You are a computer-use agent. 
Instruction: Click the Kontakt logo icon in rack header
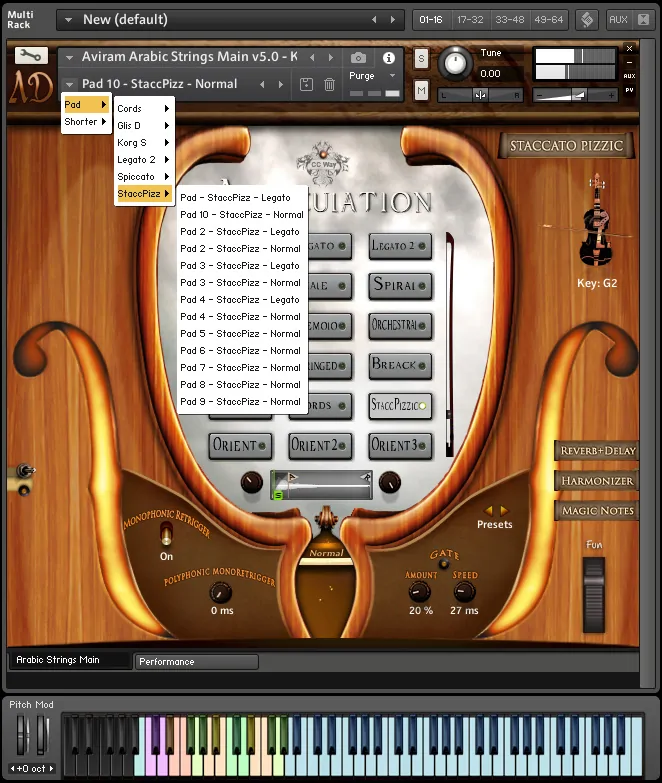(x=586, y=19)
